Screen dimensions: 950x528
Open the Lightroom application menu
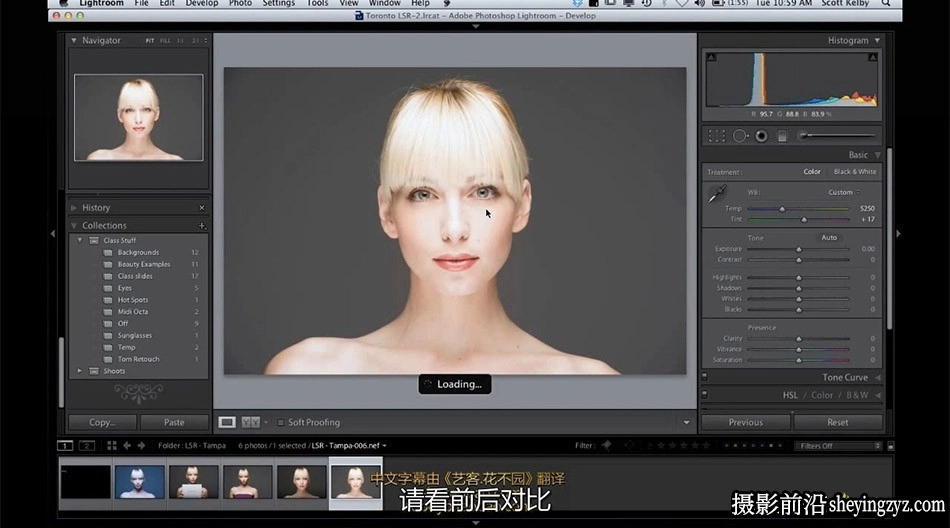101,3
